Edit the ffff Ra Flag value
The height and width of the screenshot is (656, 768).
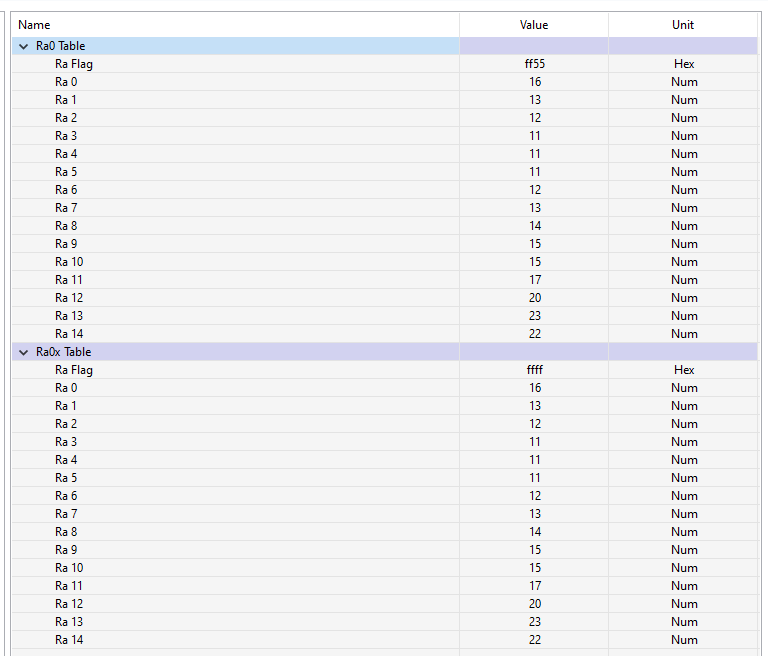[x=534, y=370]
